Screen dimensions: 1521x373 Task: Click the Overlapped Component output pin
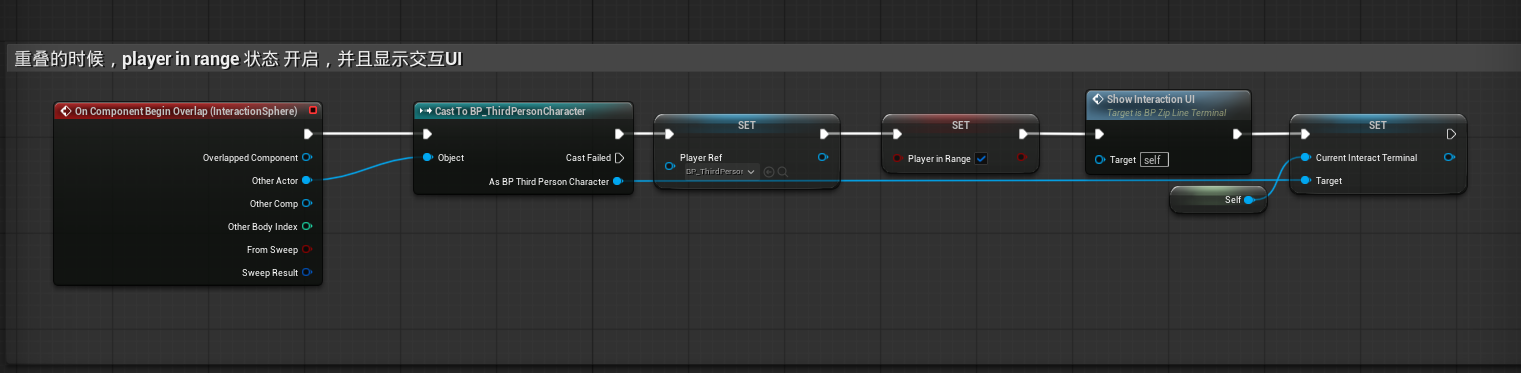pos(307,158)
